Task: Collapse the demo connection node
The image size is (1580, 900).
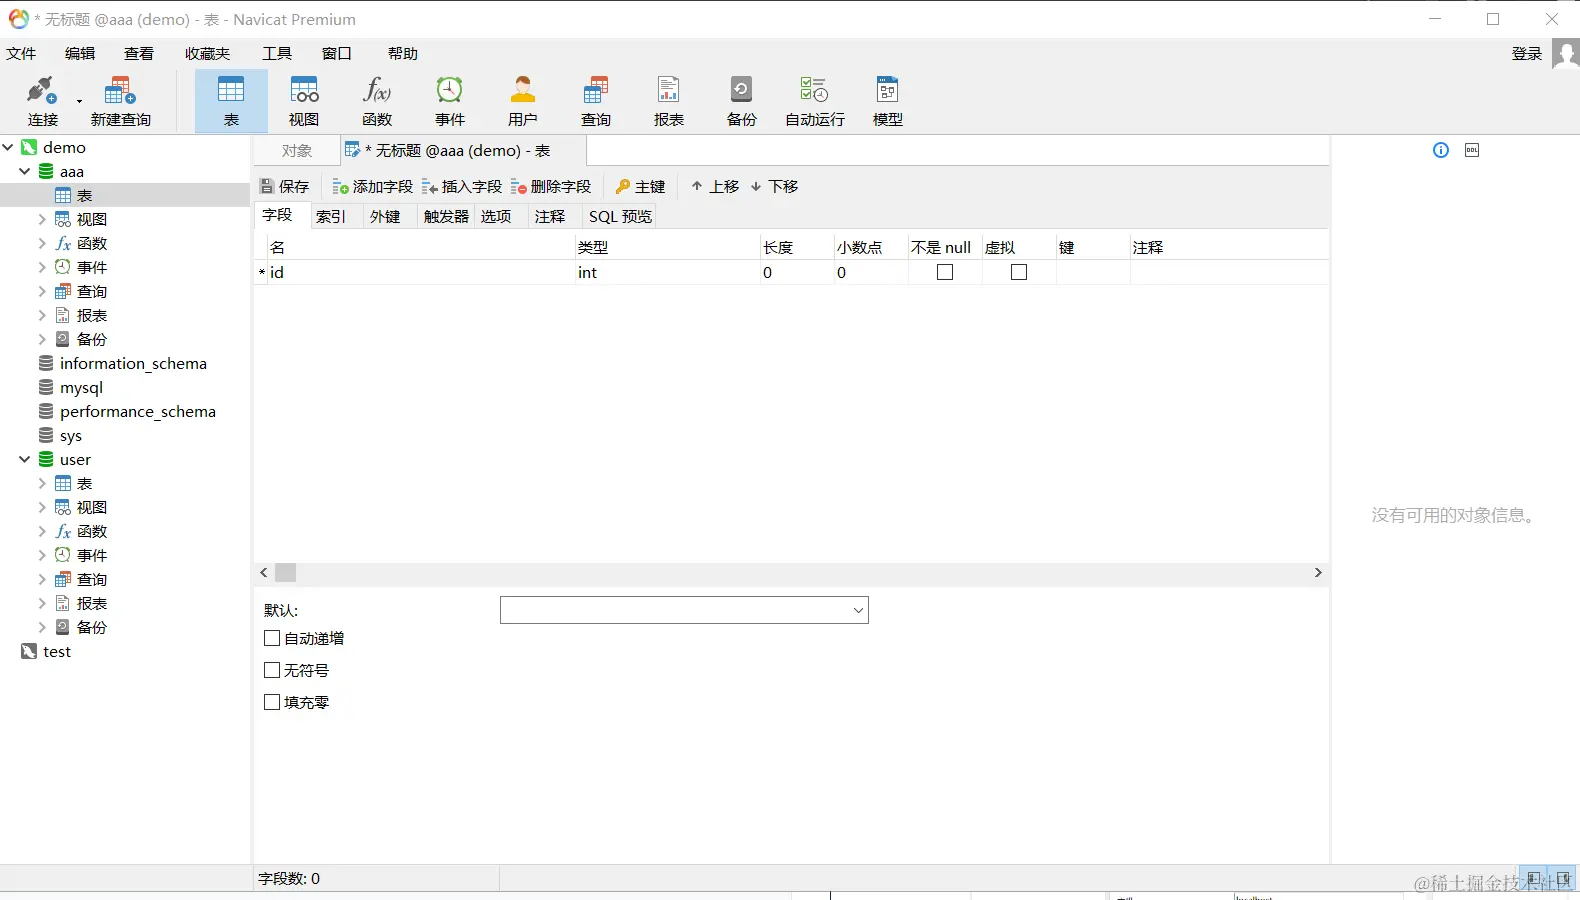Action: 8,147
